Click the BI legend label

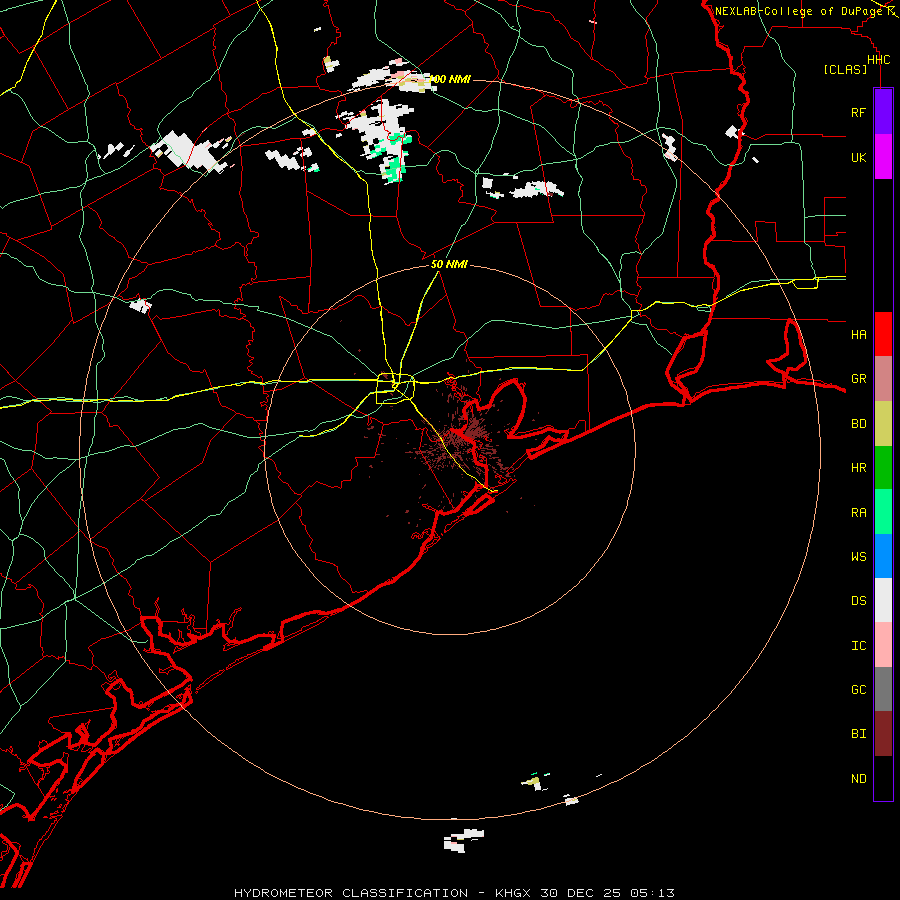(x=858, y=734)
